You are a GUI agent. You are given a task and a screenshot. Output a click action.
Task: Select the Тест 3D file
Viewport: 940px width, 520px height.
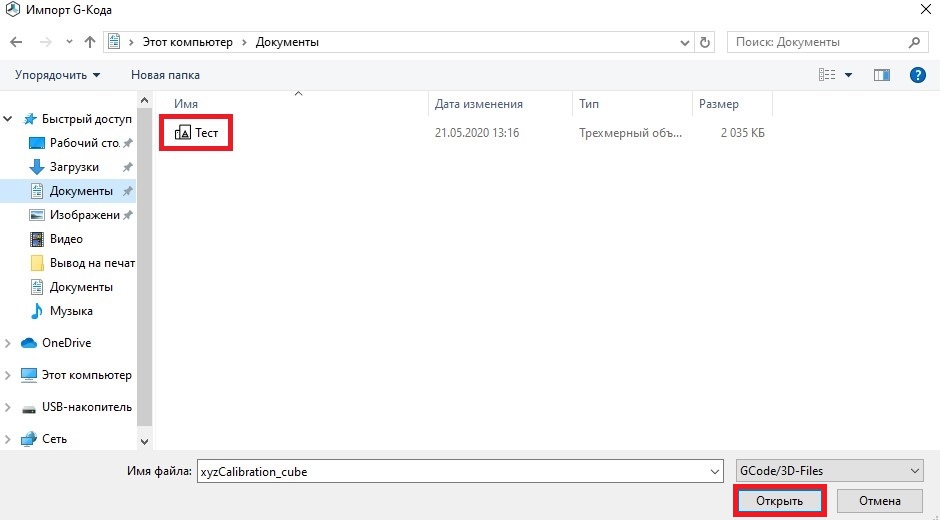(x=197, y=133)
